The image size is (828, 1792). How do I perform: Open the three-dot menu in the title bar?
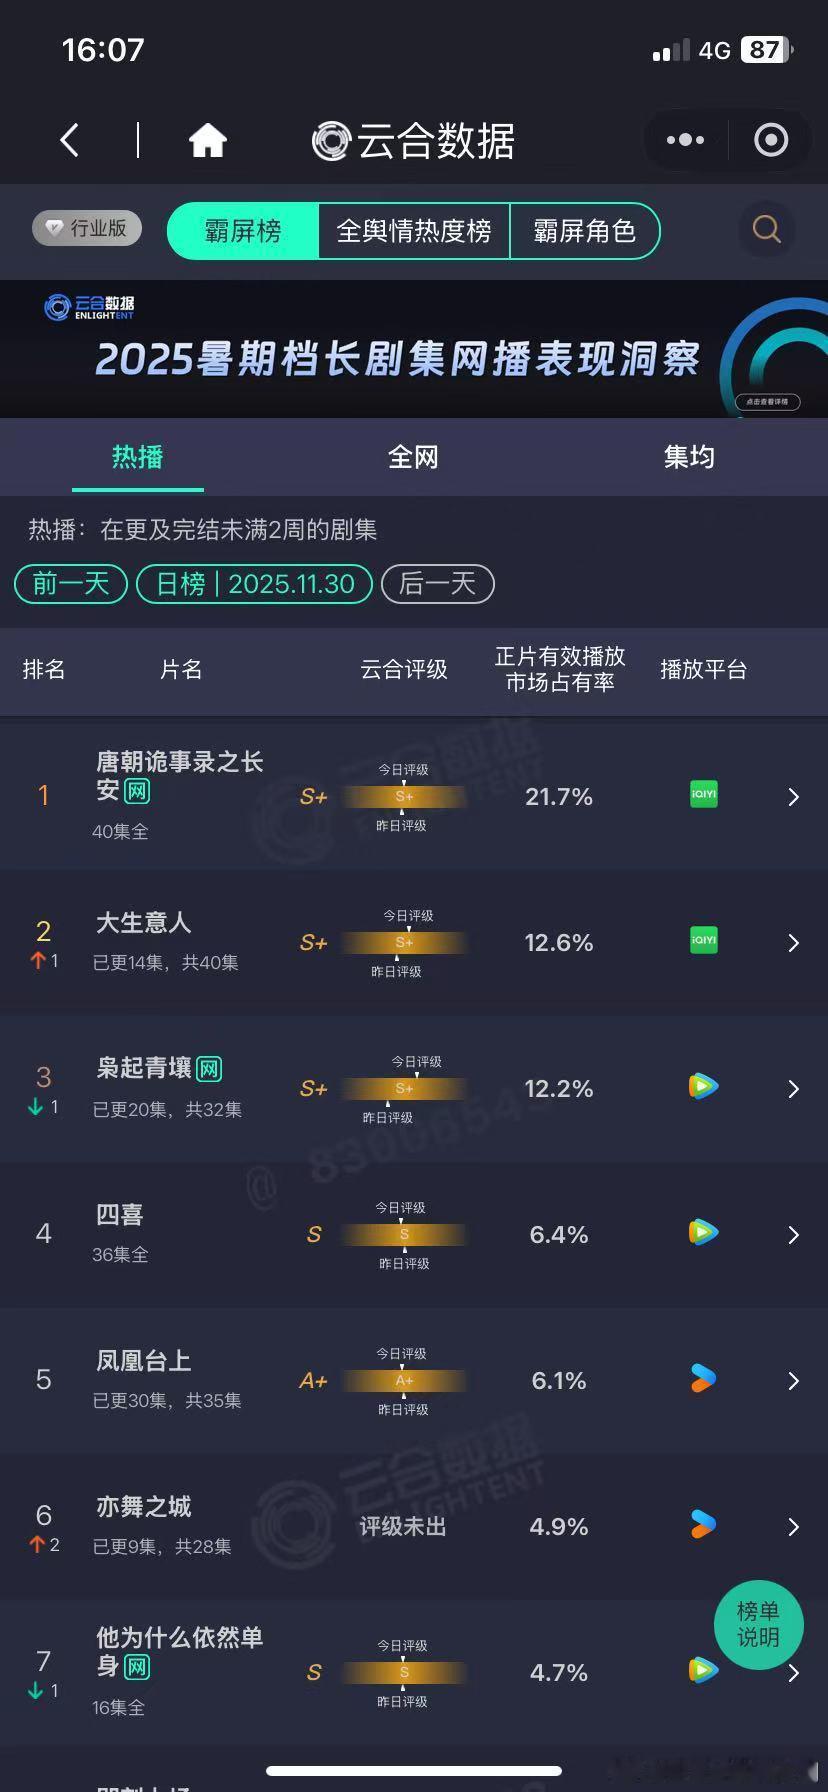pos(684,140)
